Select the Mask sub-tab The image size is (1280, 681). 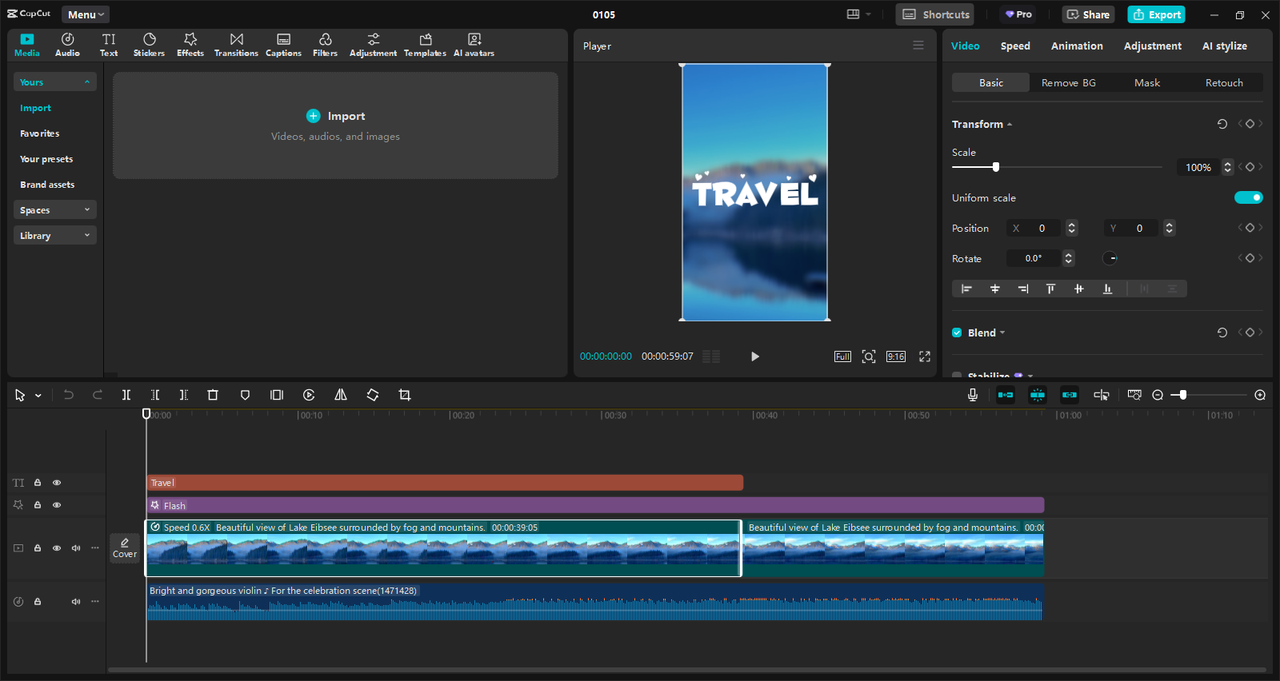[1147, 83]
